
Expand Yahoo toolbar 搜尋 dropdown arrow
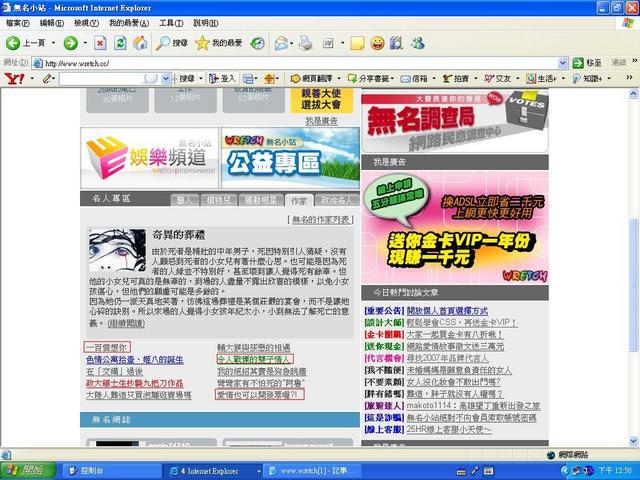click(201, 78)
